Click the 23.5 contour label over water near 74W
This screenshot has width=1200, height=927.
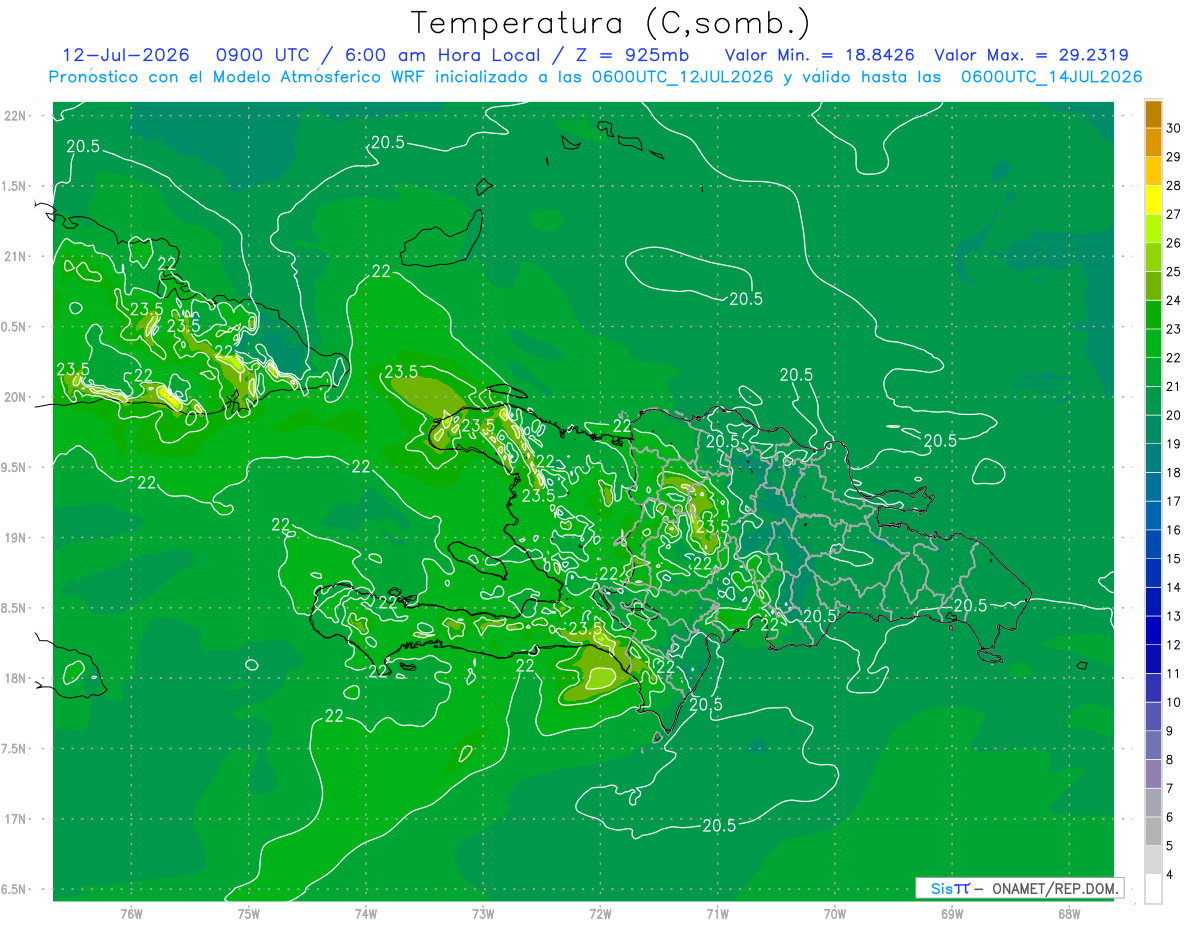point(401,372)
